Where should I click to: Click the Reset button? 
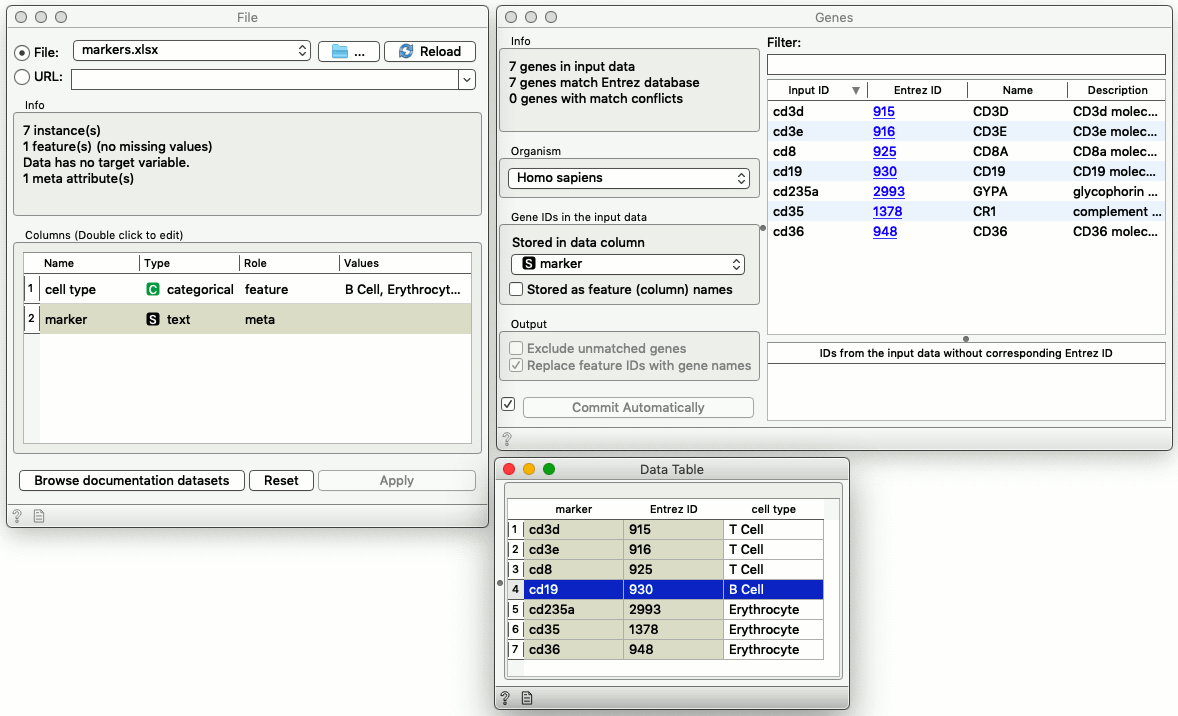[x=281, y=480]
